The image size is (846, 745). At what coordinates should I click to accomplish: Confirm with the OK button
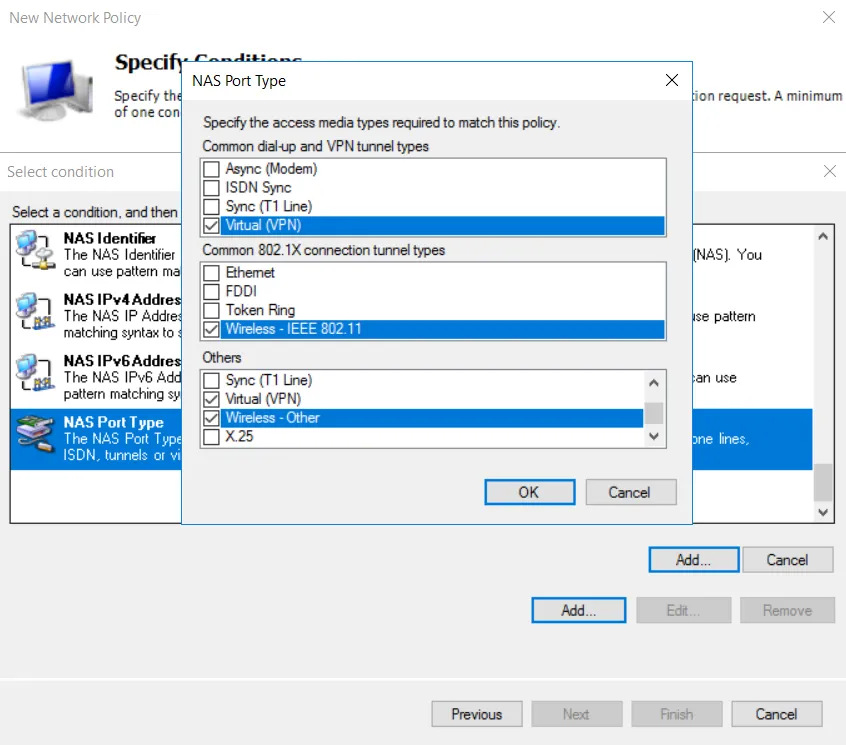point(529,491)
